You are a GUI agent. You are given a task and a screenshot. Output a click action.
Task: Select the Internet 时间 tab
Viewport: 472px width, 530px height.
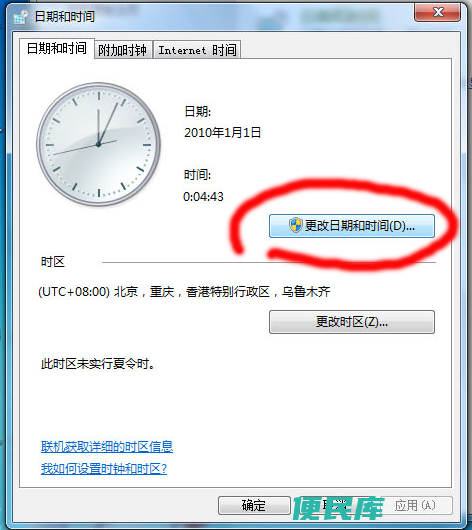click(197, 50)
